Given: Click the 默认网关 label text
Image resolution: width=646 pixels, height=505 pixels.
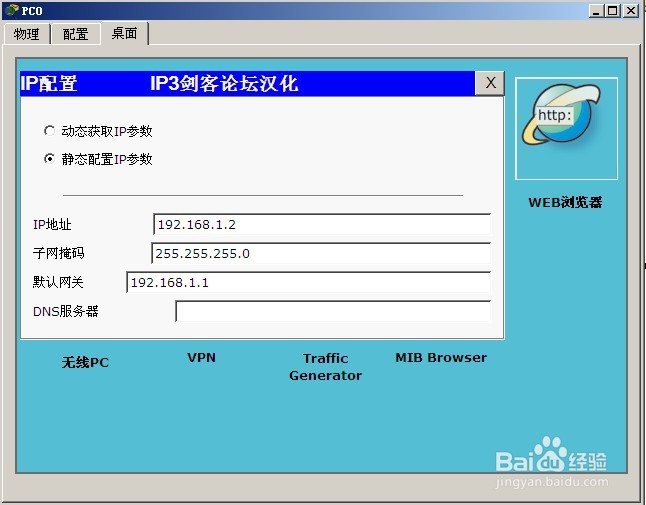Looking at the screenshot, I should click(x=58, y=282).
